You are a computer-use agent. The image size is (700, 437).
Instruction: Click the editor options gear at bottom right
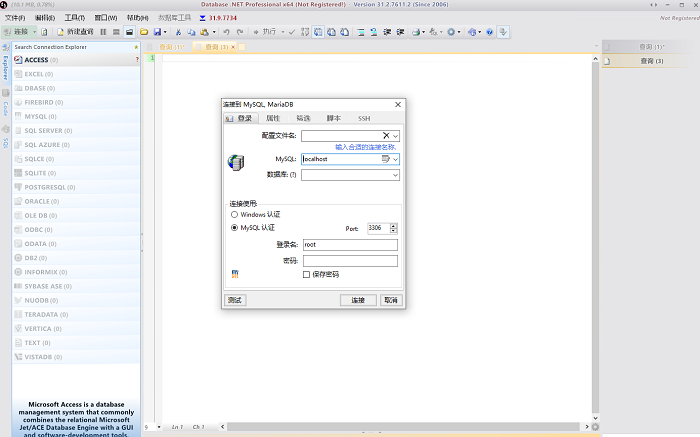(x=595, y=427)
